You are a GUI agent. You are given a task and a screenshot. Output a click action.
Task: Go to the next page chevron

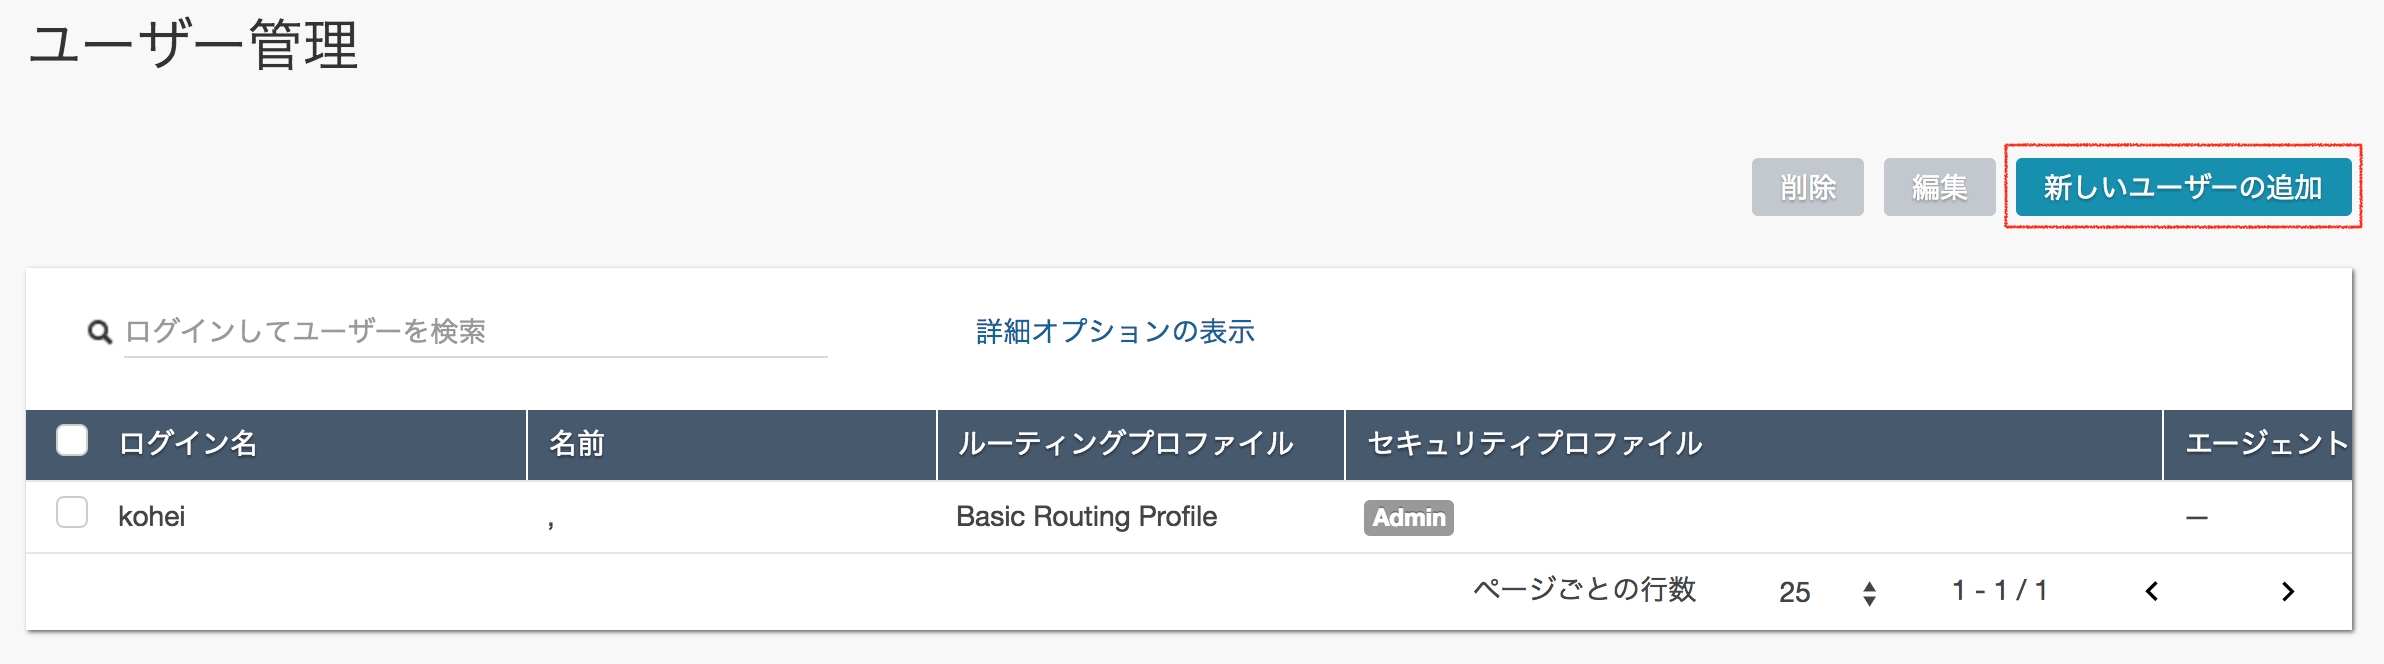coord(2287,591)
